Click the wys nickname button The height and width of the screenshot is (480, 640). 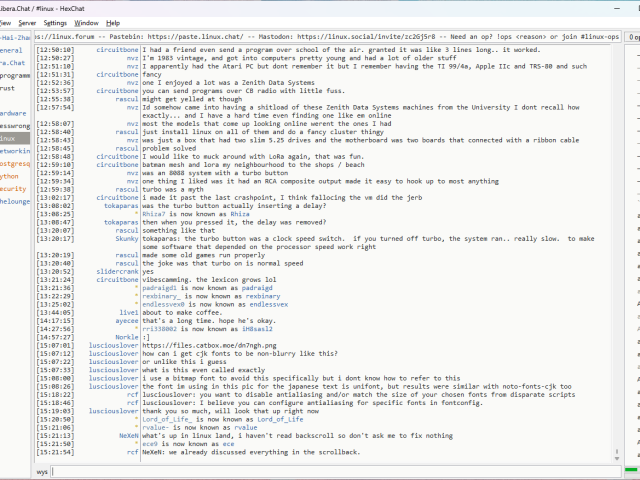(x=42, y=470)
